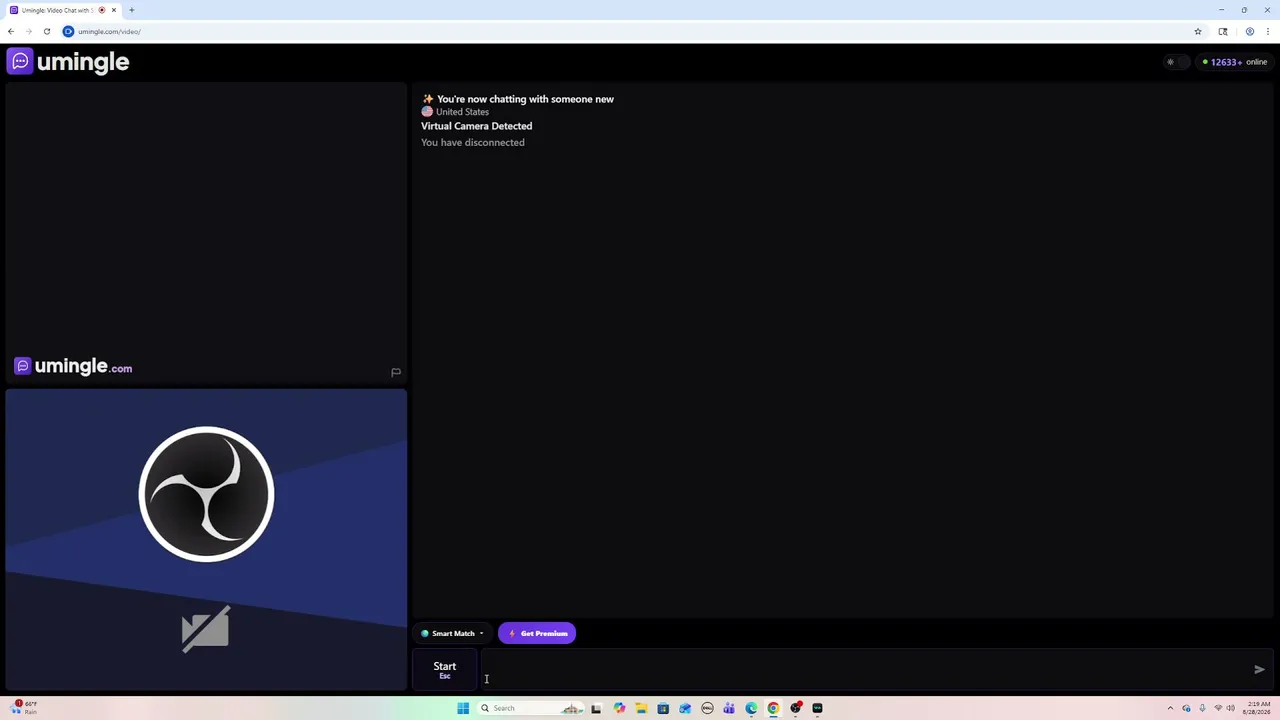Open Copilot from the taskbar
1280x720 pixels.
click(619, 708)
